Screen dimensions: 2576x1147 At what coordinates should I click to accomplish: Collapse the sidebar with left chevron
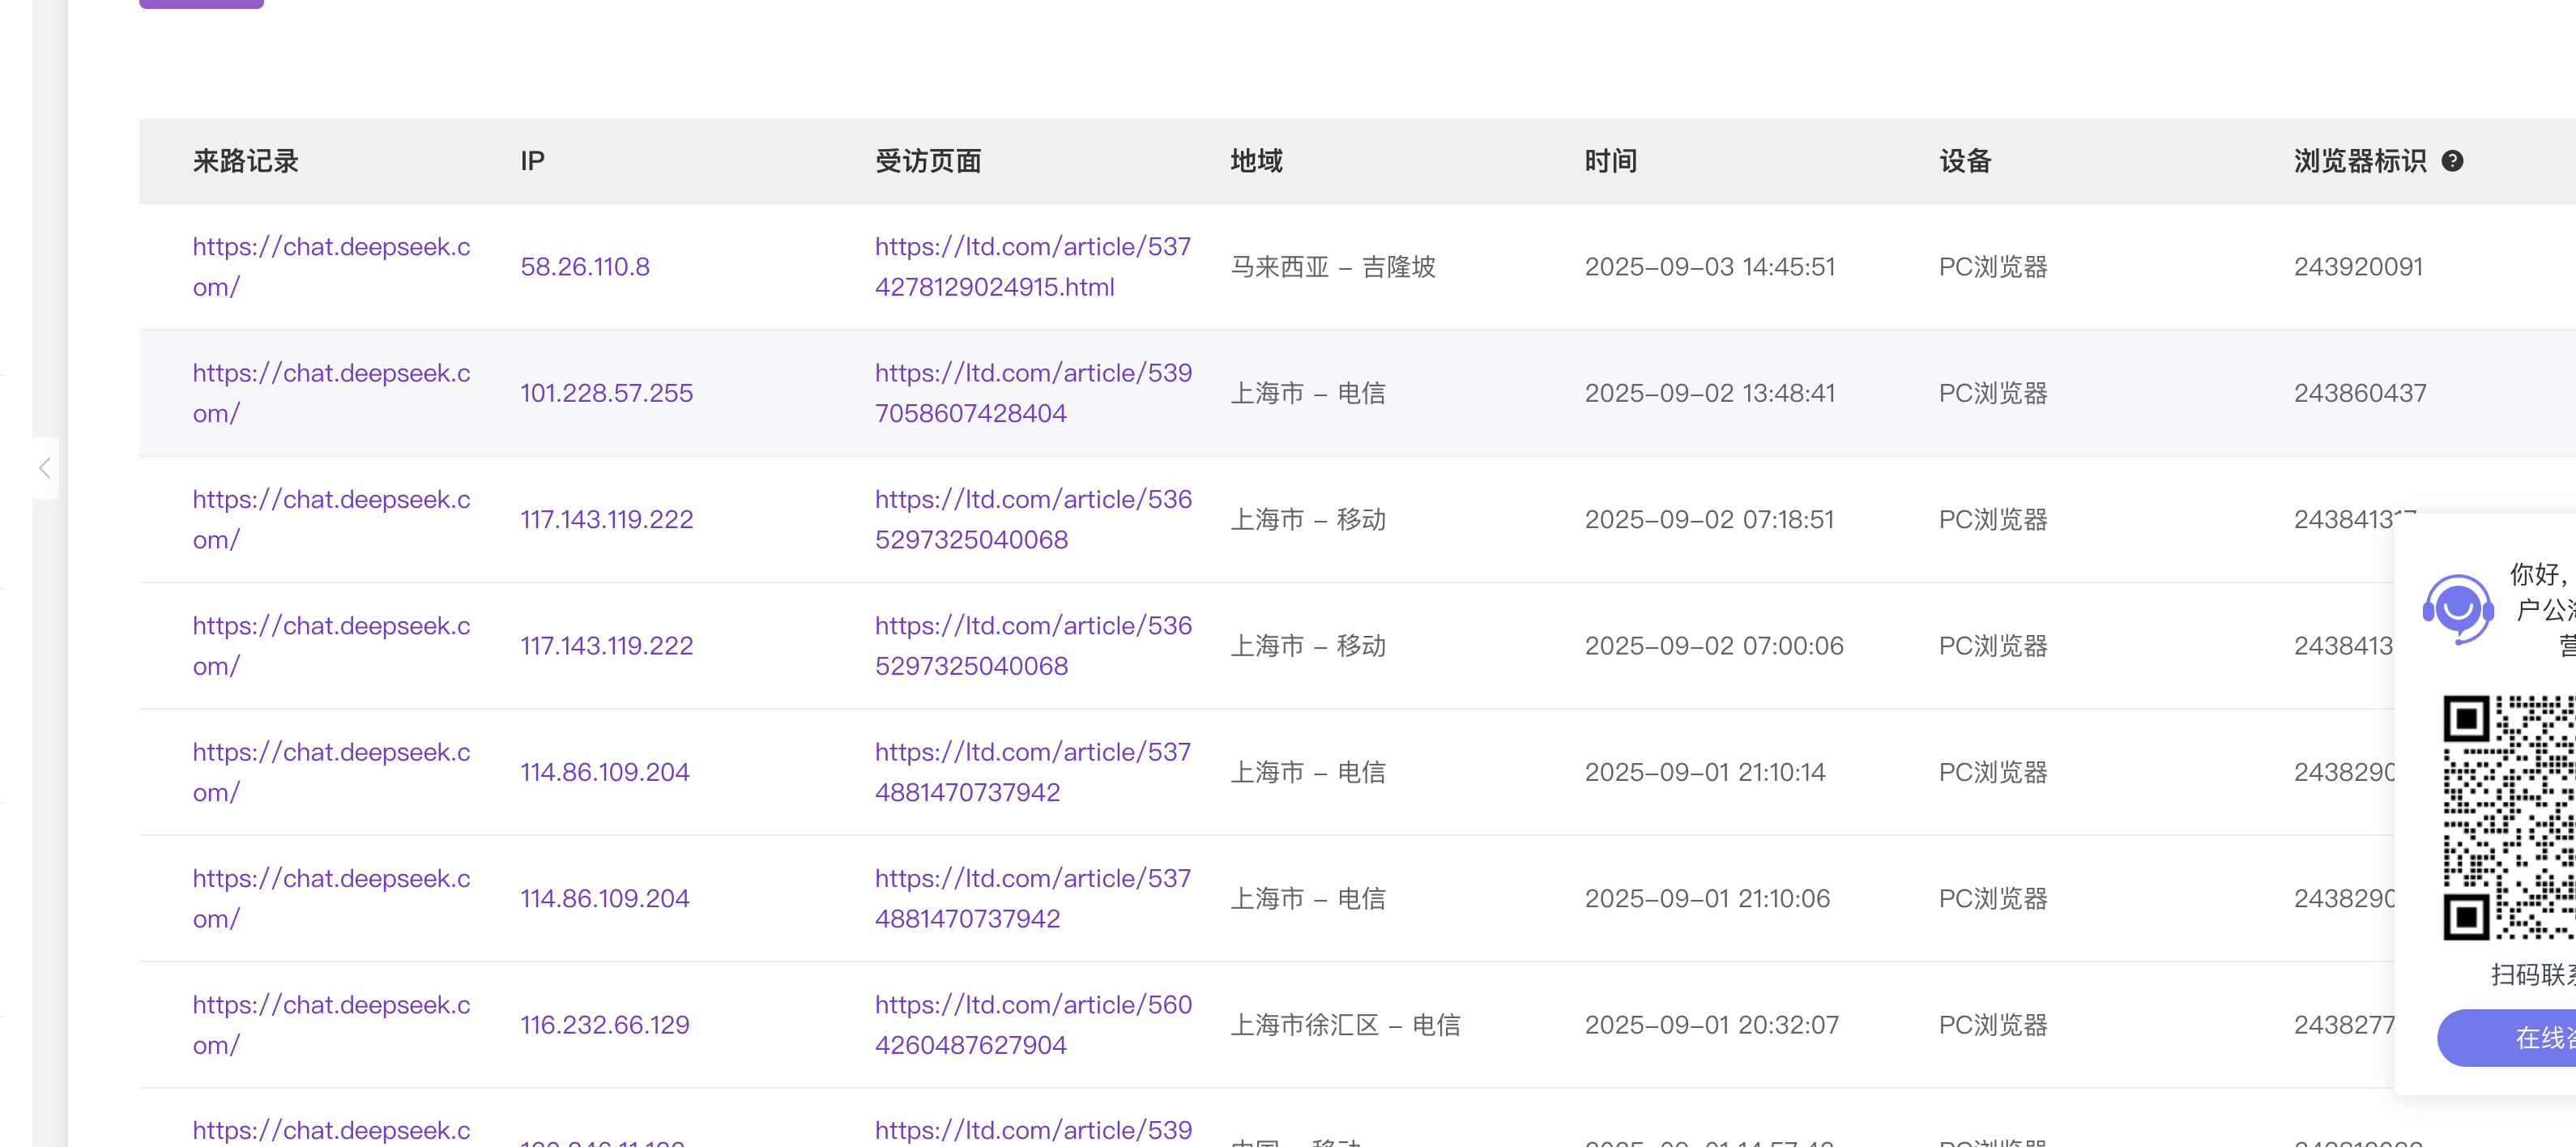[45, 468]
